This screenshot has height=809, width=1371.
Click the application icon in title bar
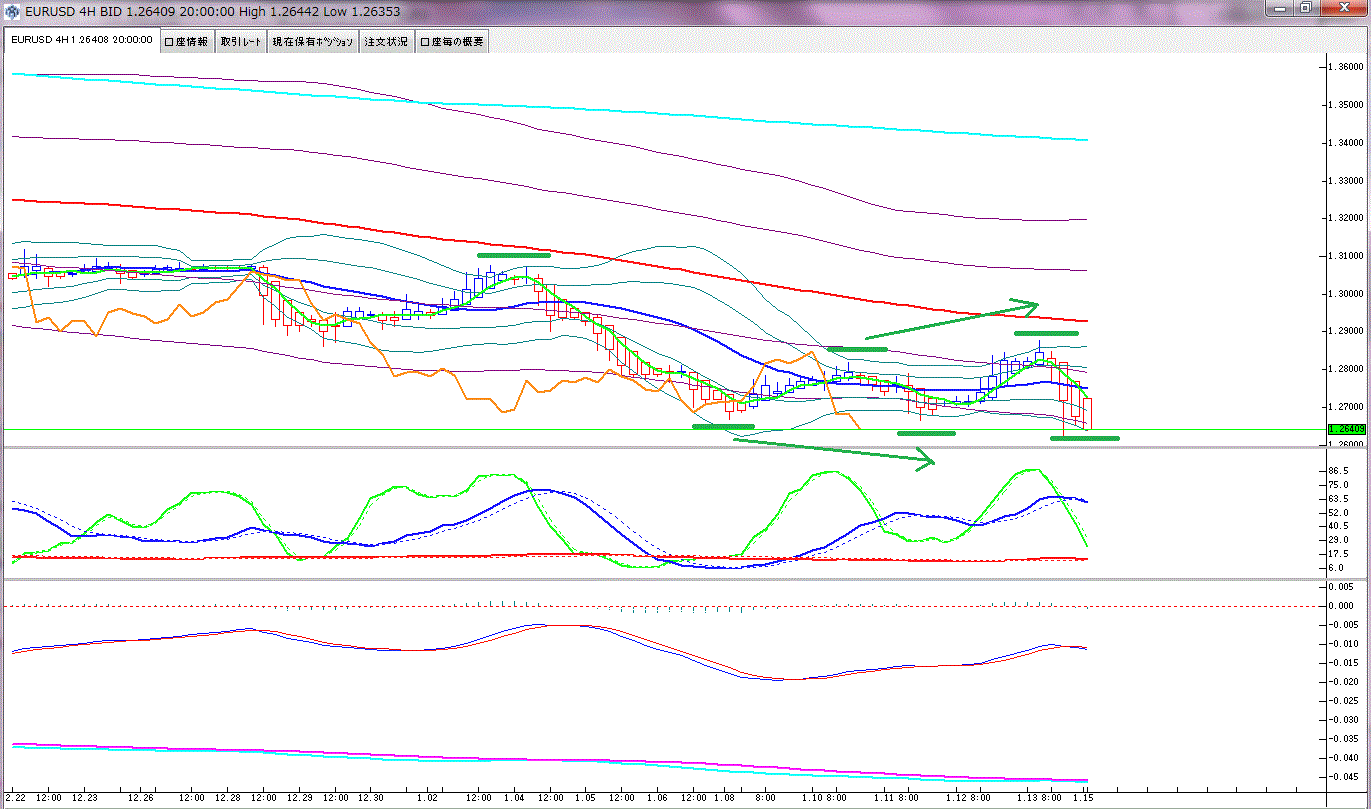13,8
